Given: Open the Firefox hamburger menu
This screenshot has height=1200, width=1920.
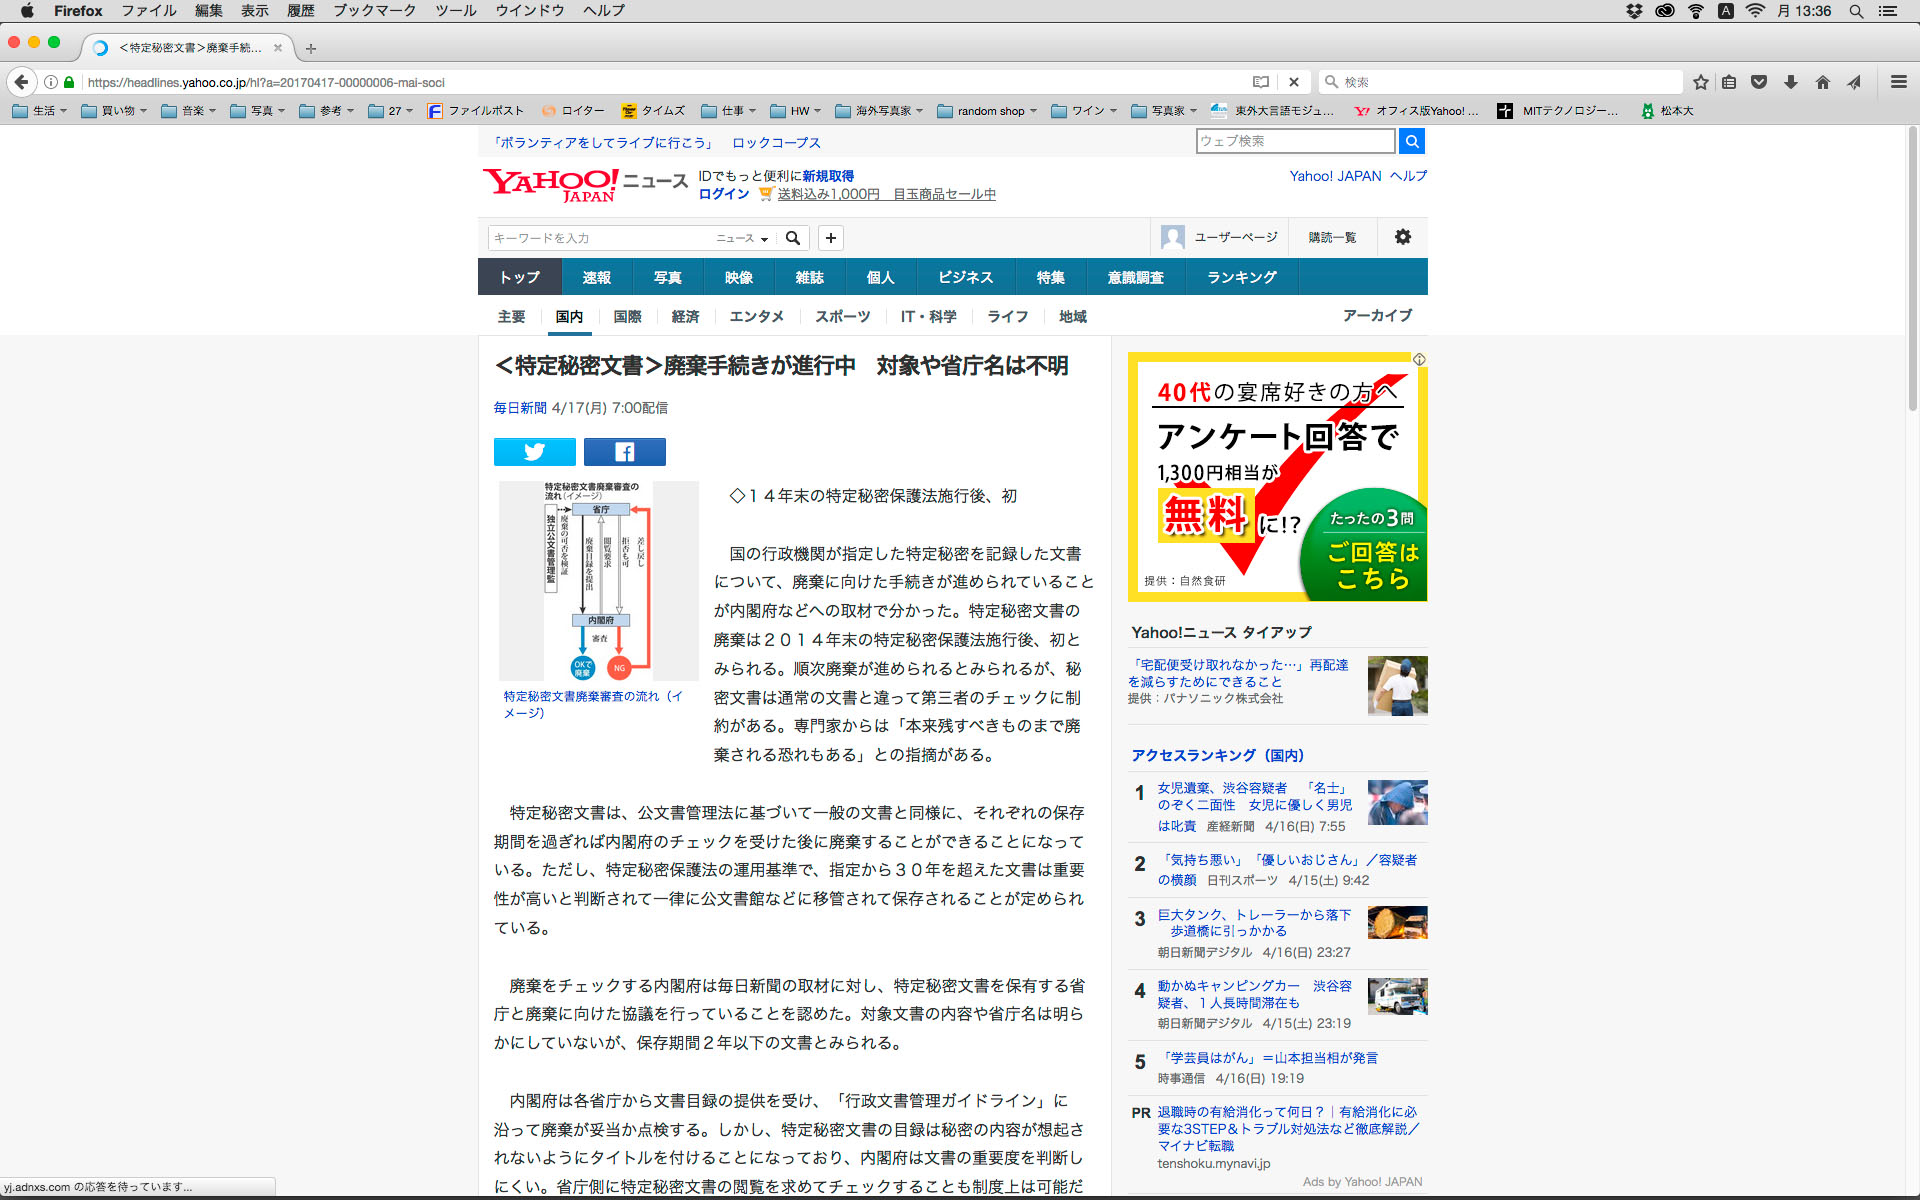Looking at the screenshot, I should (x=1898, y=82).
